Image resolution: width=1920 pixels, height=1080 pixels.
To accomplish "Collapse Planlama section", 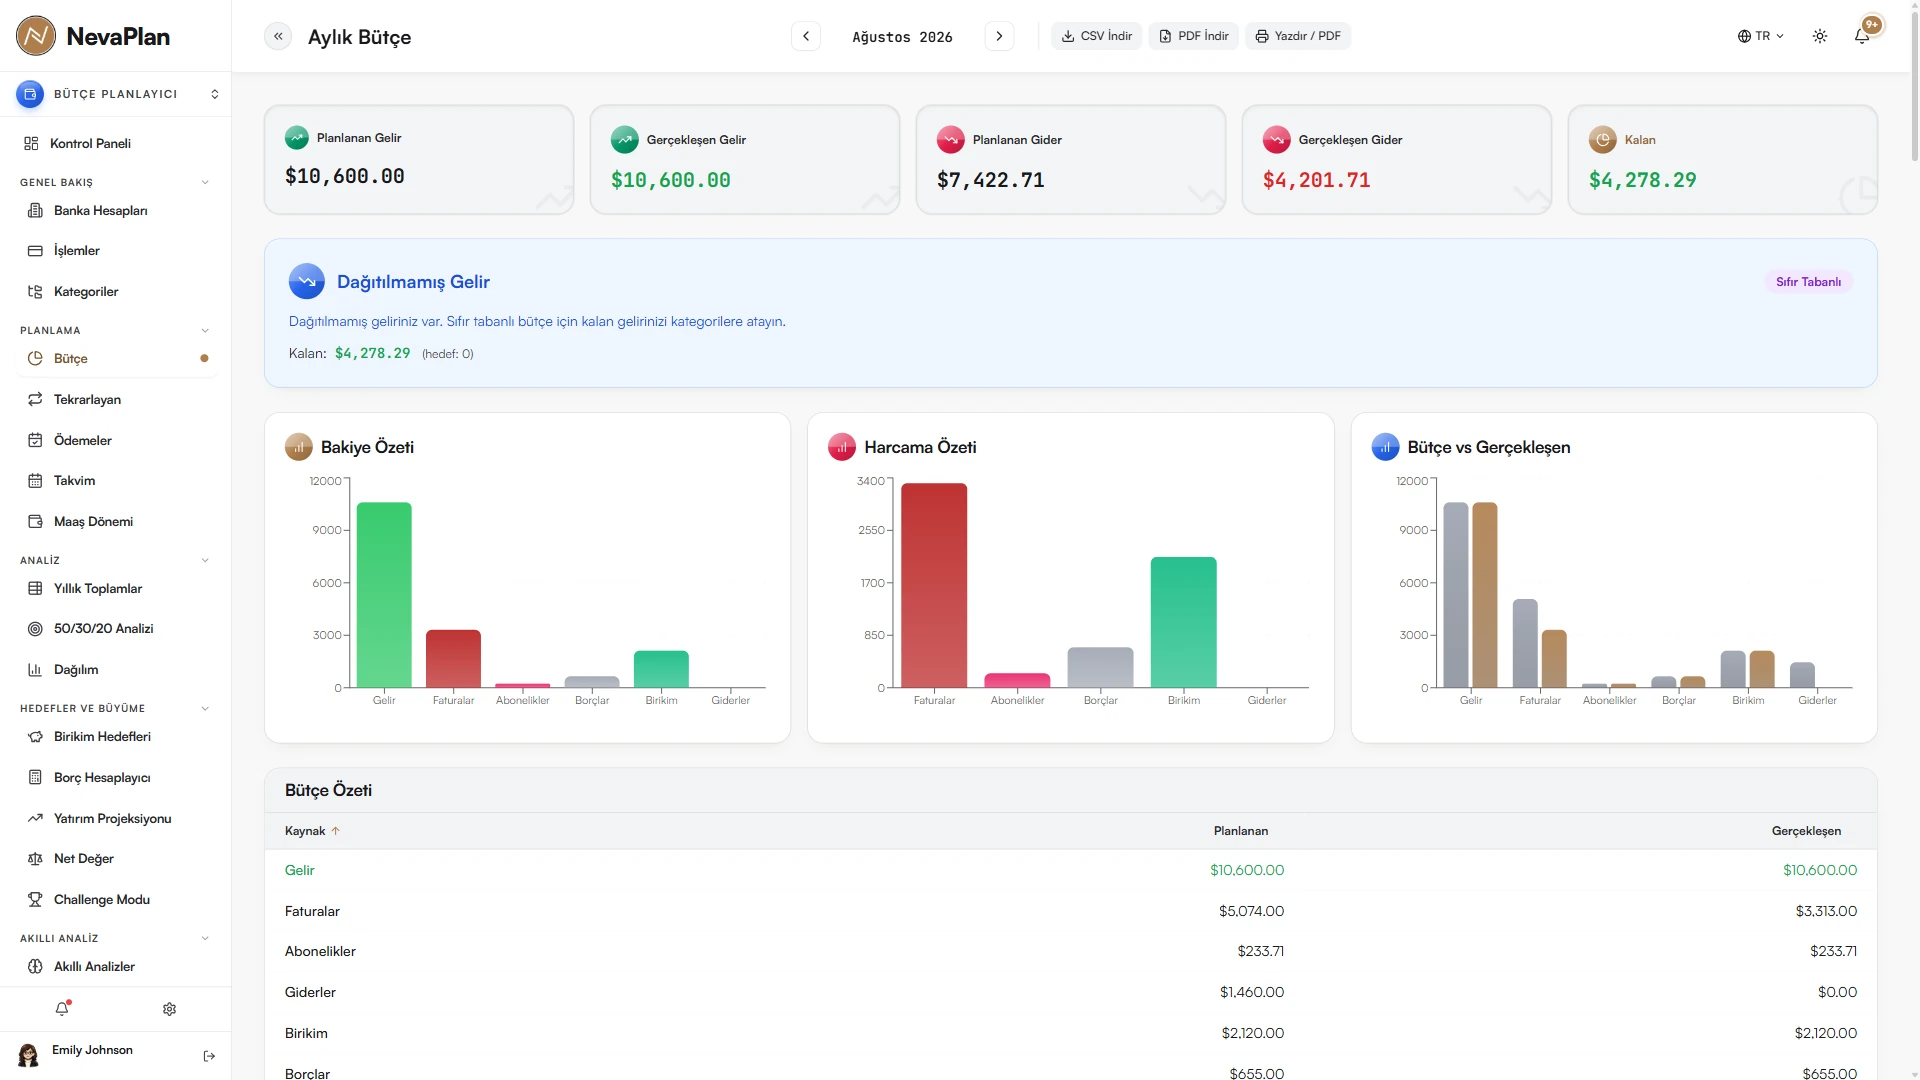I will (x=205, y=330).
